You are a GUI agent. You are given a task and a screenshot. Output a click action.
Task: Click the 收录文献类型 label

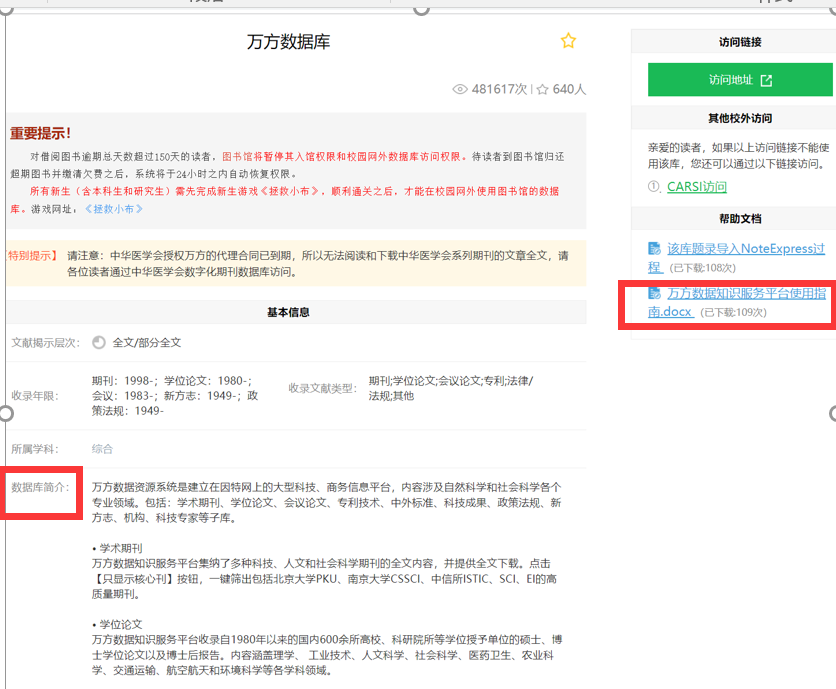323,388
